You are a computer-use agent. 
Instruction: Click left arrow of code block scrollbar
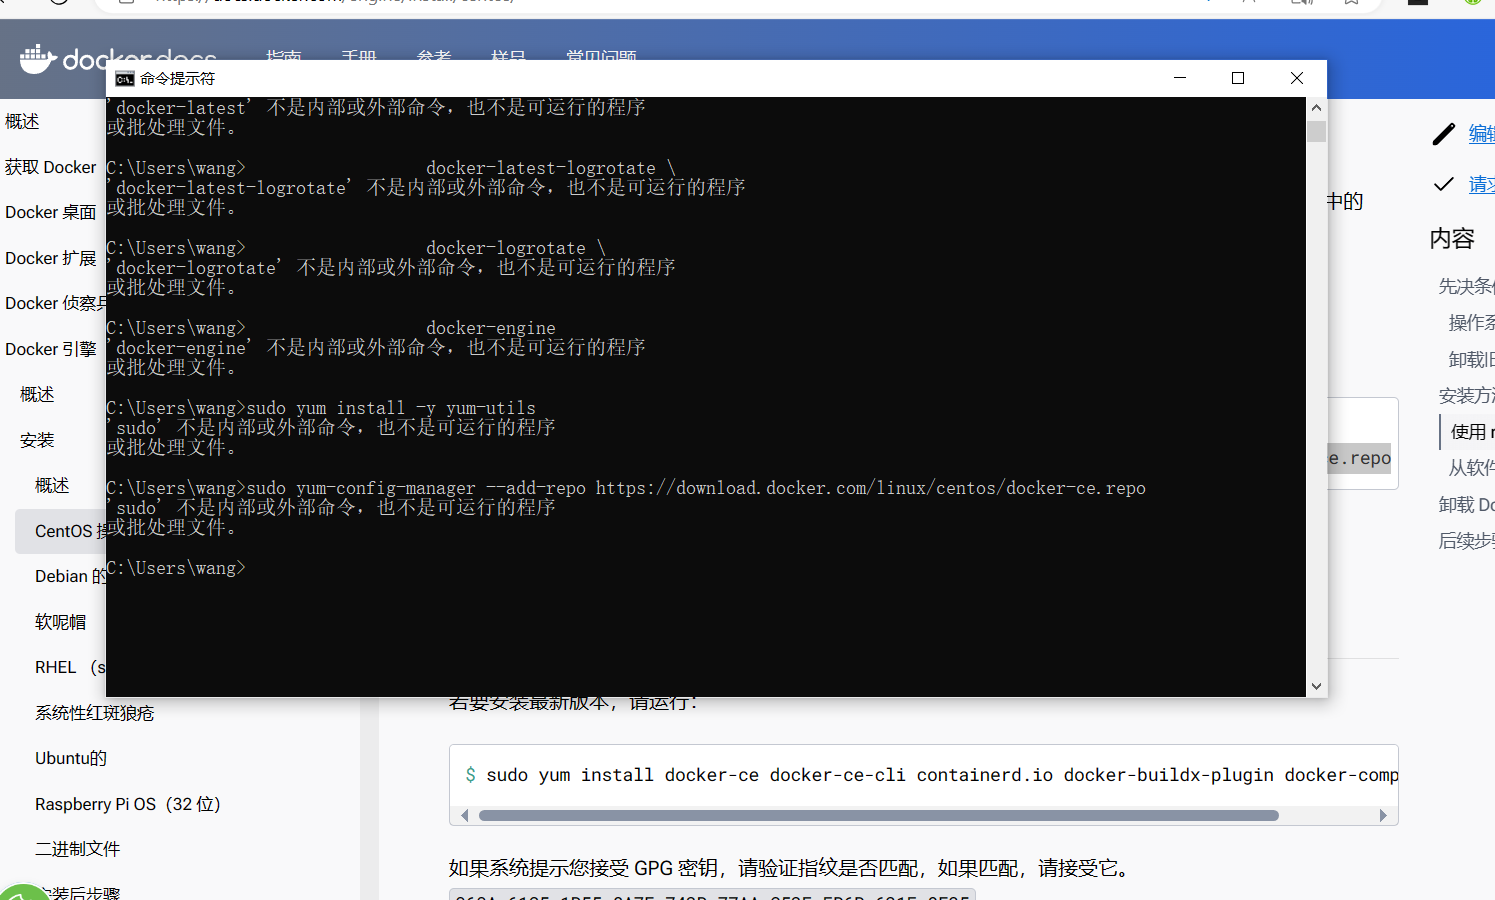pyautogui.click(x=464, y=815)
